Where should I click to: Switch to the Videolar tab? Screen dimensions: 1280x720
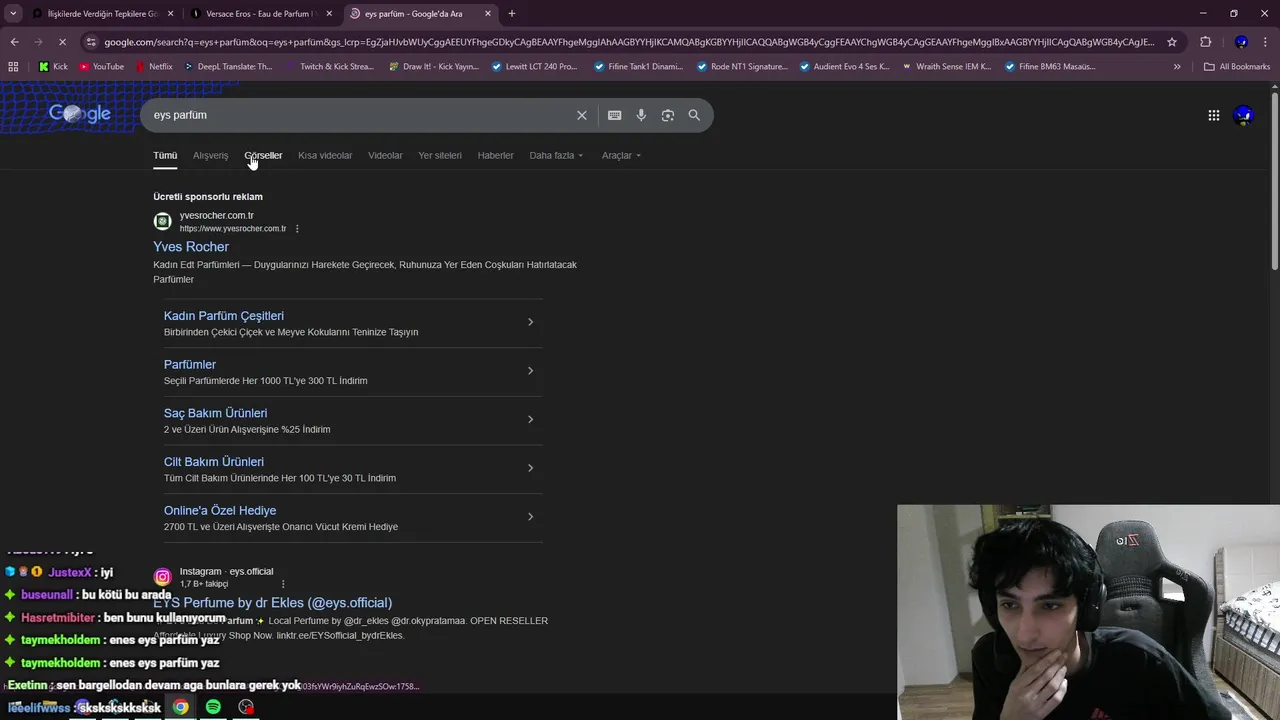(x=385, y=155)
